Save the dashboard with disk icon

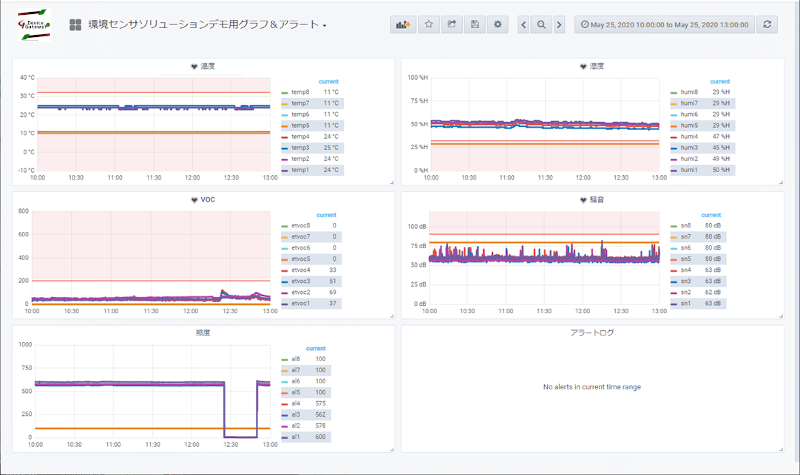474,24
